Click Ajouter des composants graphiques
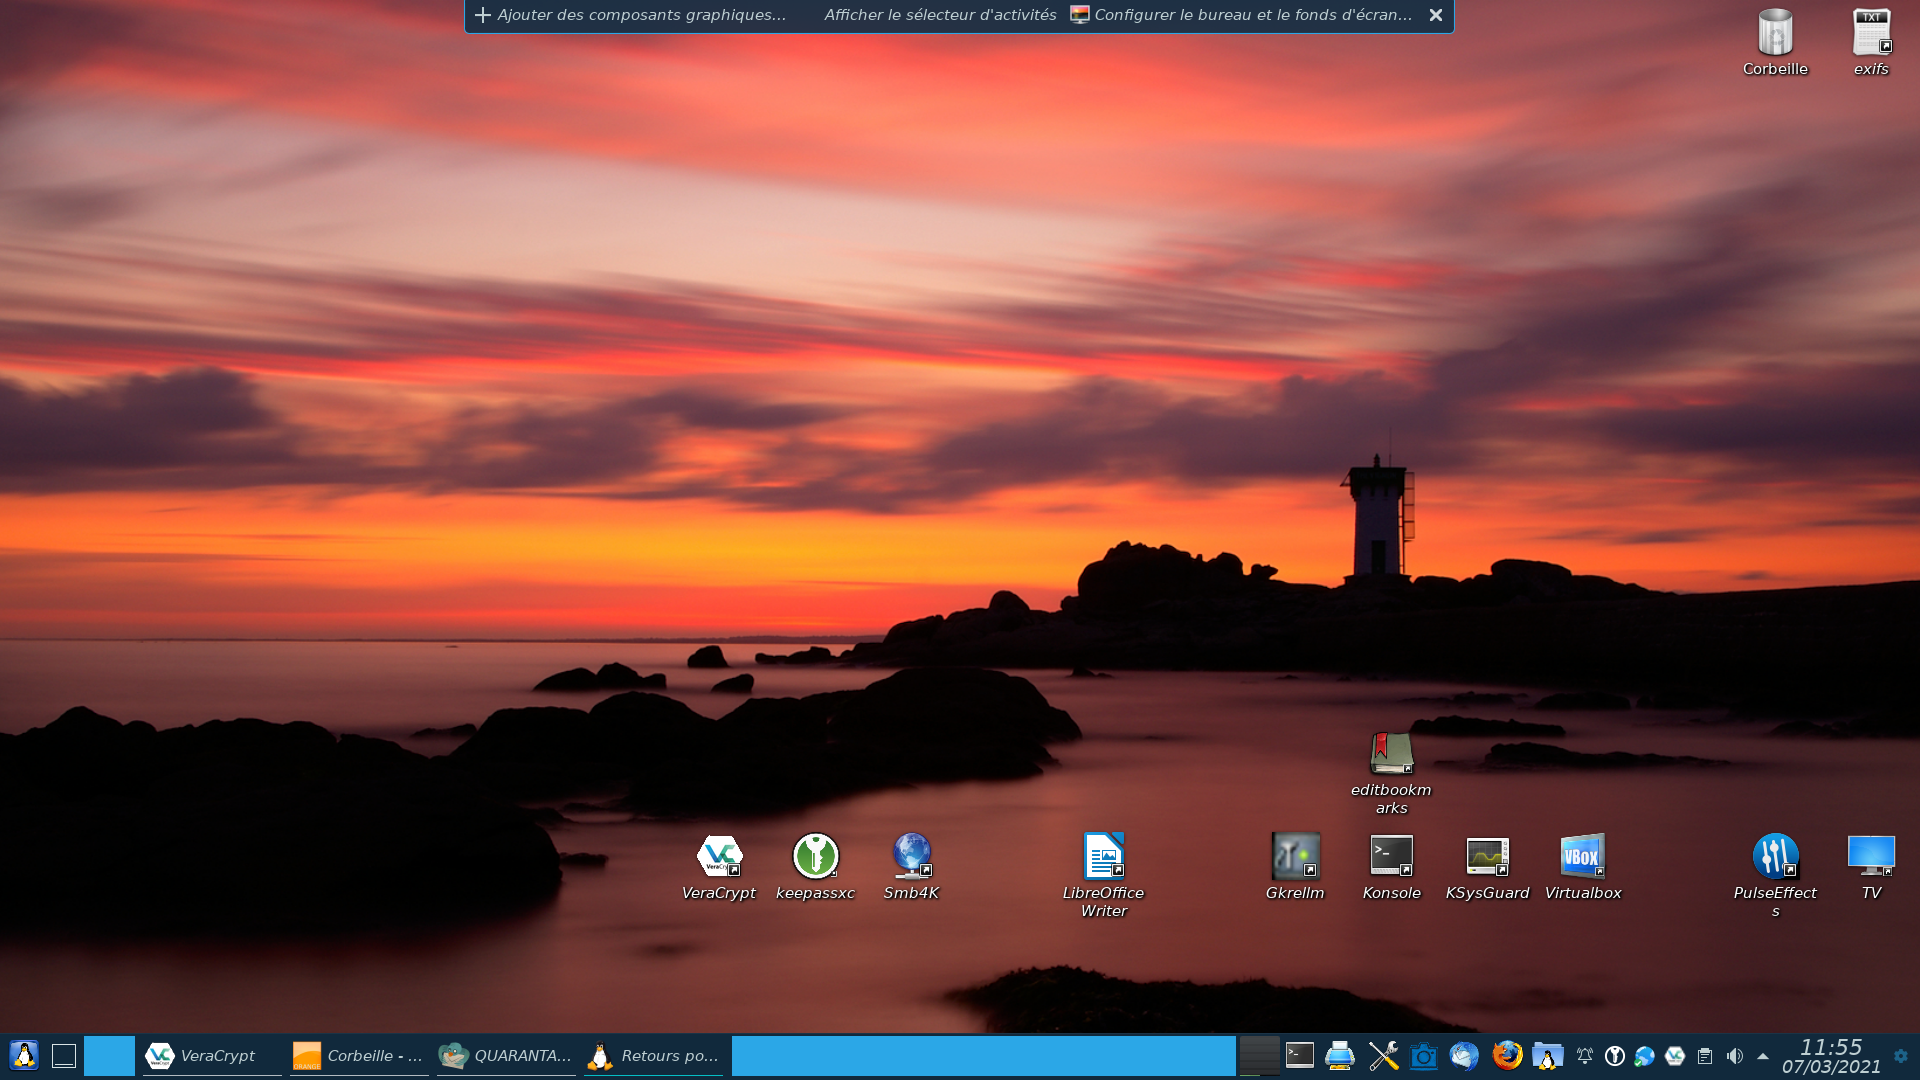This screenshot has width=1920, height=1080. (631, 15)
